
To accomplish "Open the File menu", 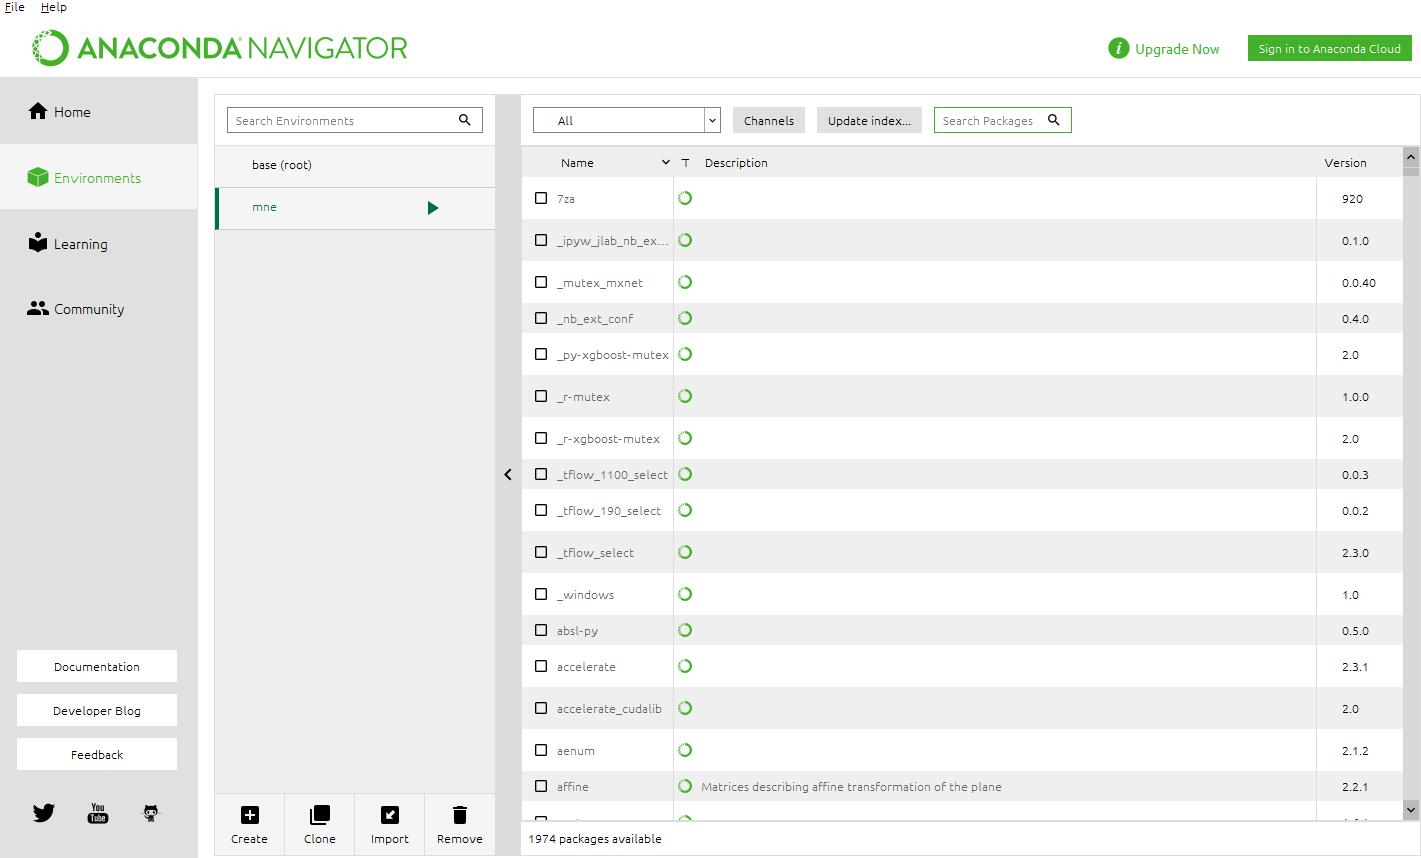I will [15, 7].
